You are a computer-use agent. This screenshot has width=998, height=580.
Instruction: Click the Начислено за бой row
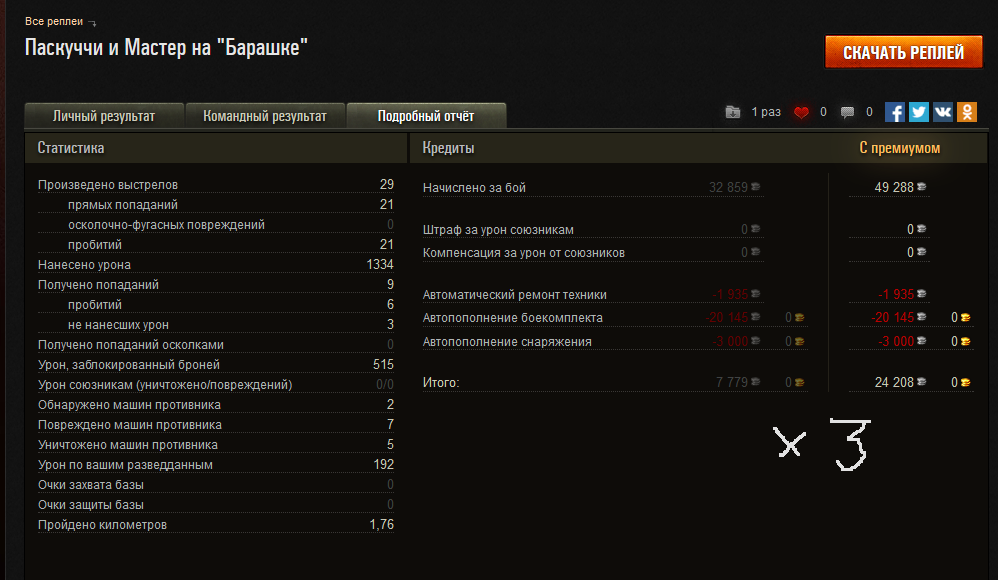coord(593,188)
